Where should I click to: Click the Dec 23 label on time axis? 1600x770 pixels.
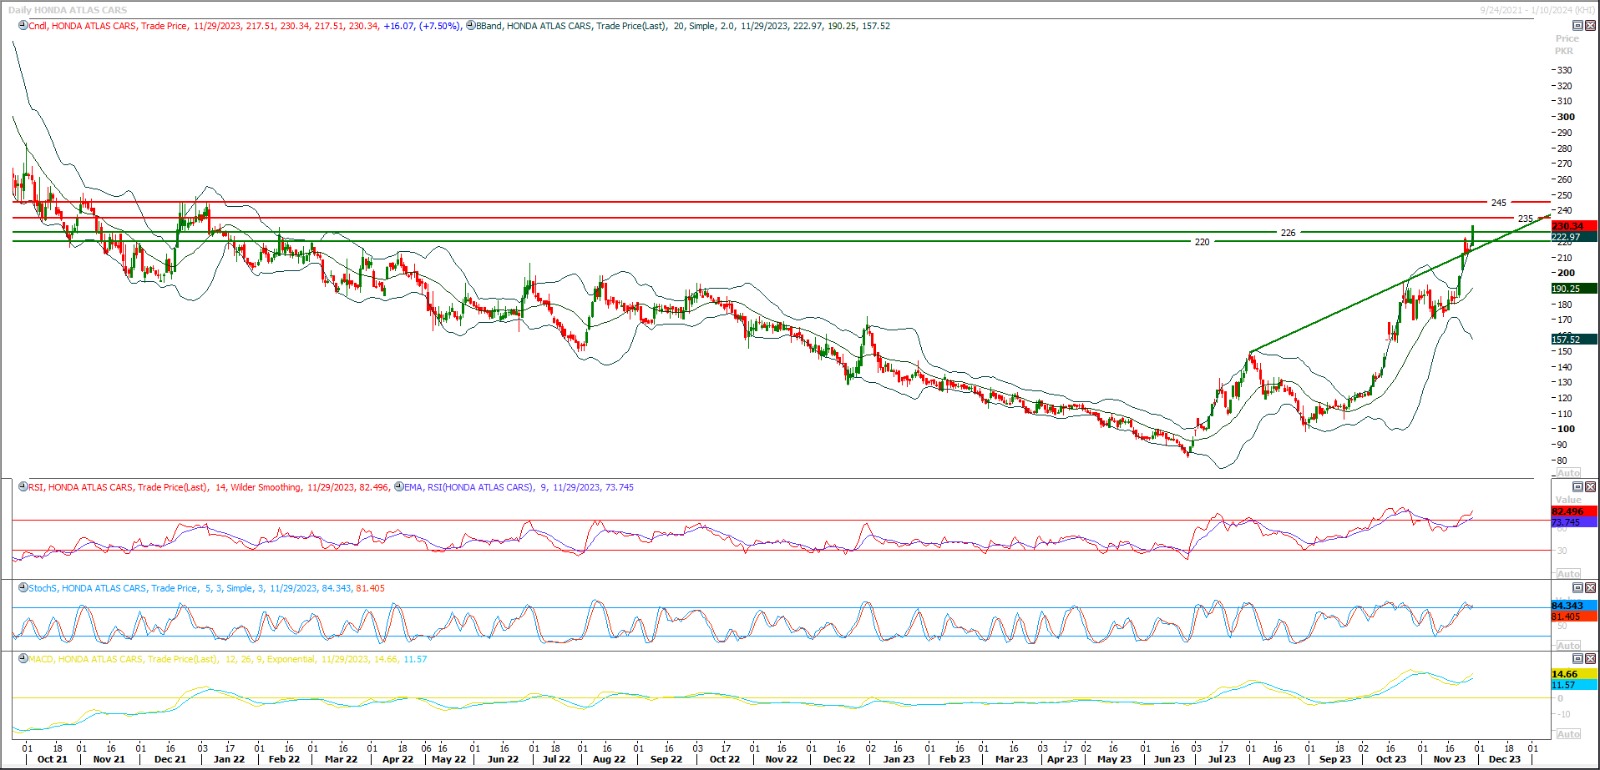(x=1504, y=759)
